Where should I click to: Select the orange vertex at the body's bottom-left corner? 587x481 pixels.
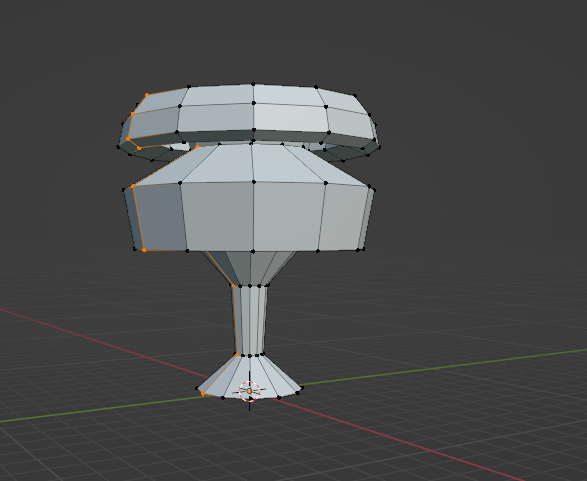coord(144,250)
